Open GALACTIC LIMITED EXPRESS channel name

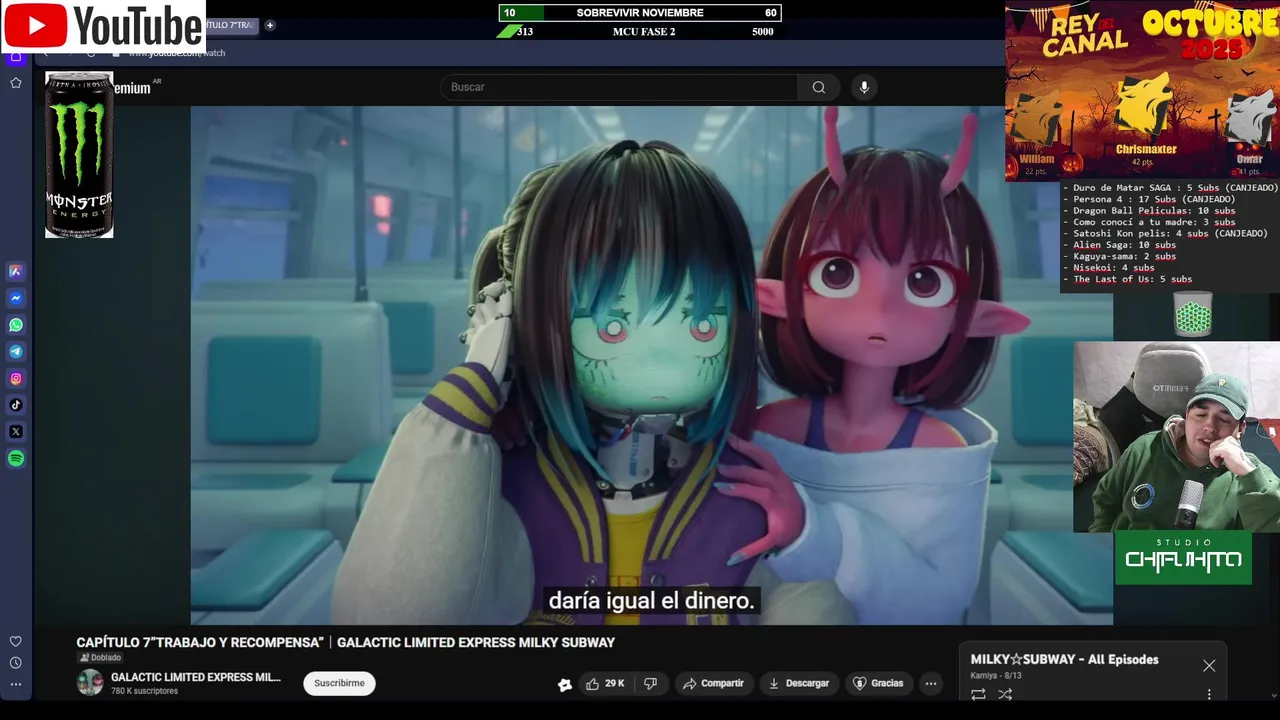coord(196,677)
